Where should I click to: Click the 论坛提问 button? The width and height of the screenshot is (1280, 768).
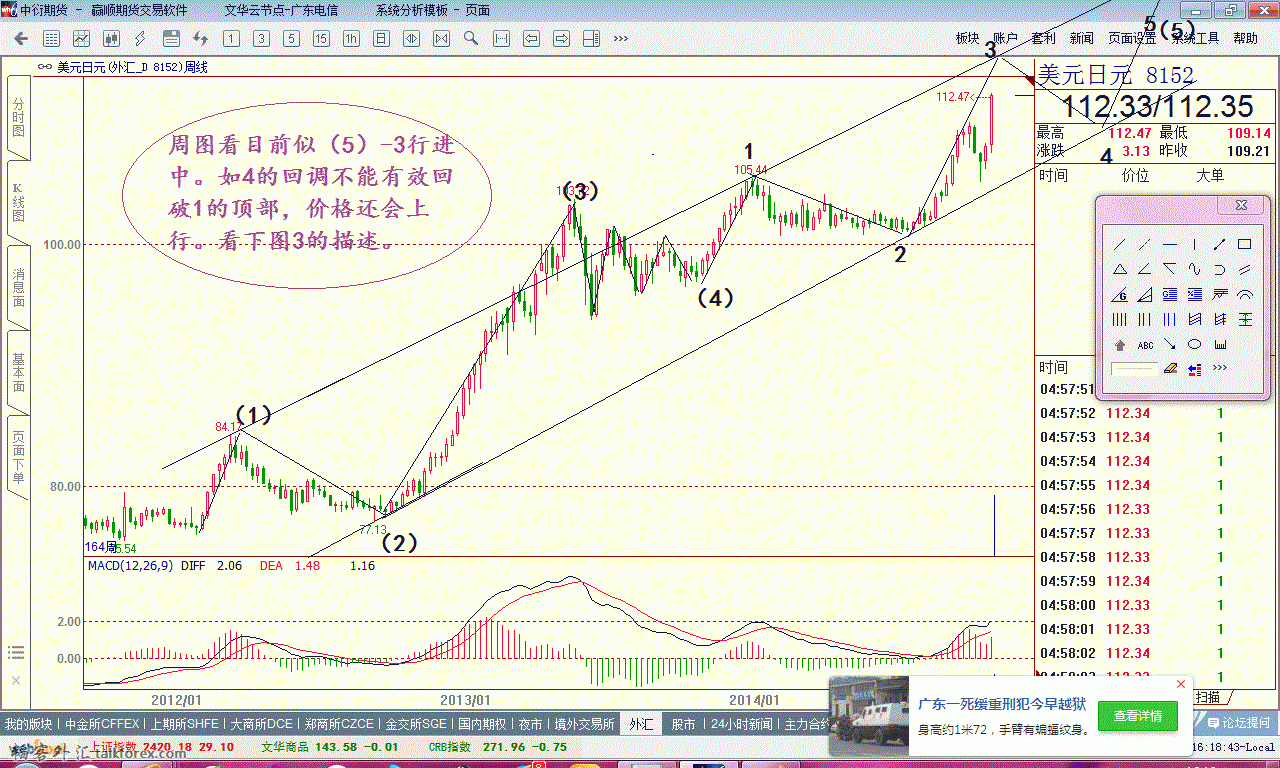click(1238, 722)
